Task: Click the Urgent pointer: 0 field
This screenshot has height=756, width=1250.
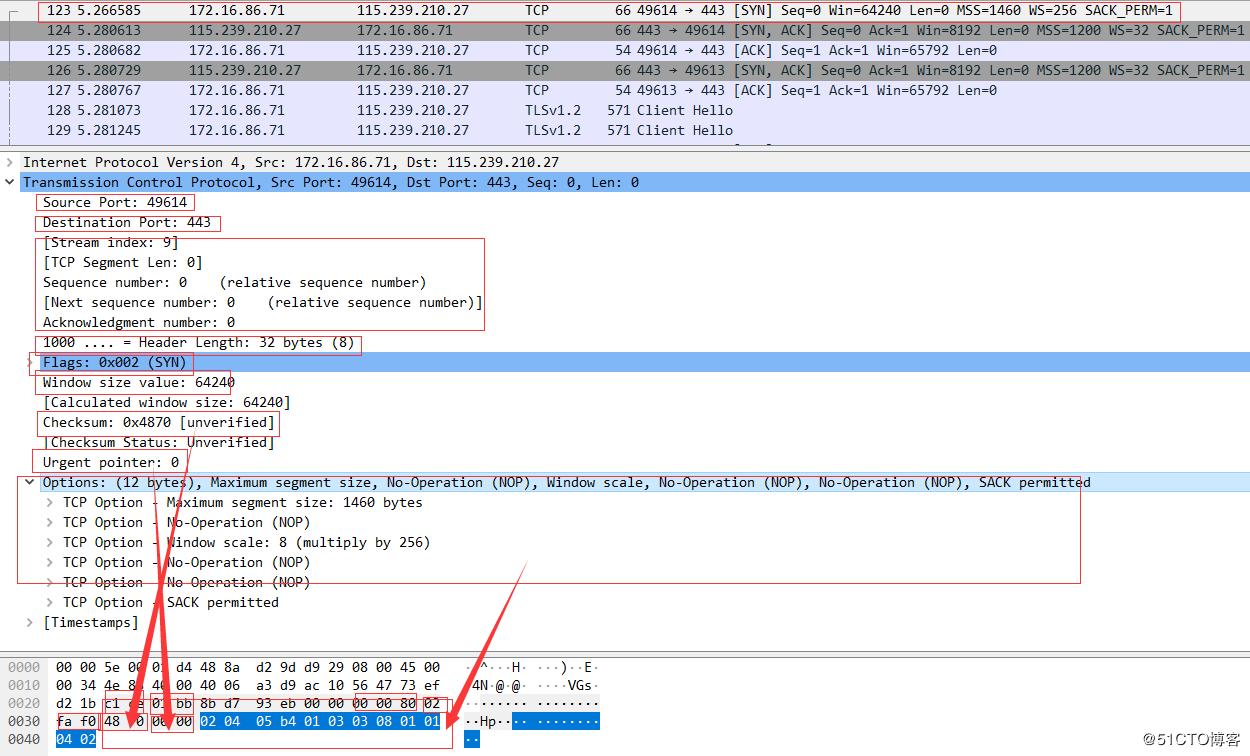Action: (x=111, y=462)
